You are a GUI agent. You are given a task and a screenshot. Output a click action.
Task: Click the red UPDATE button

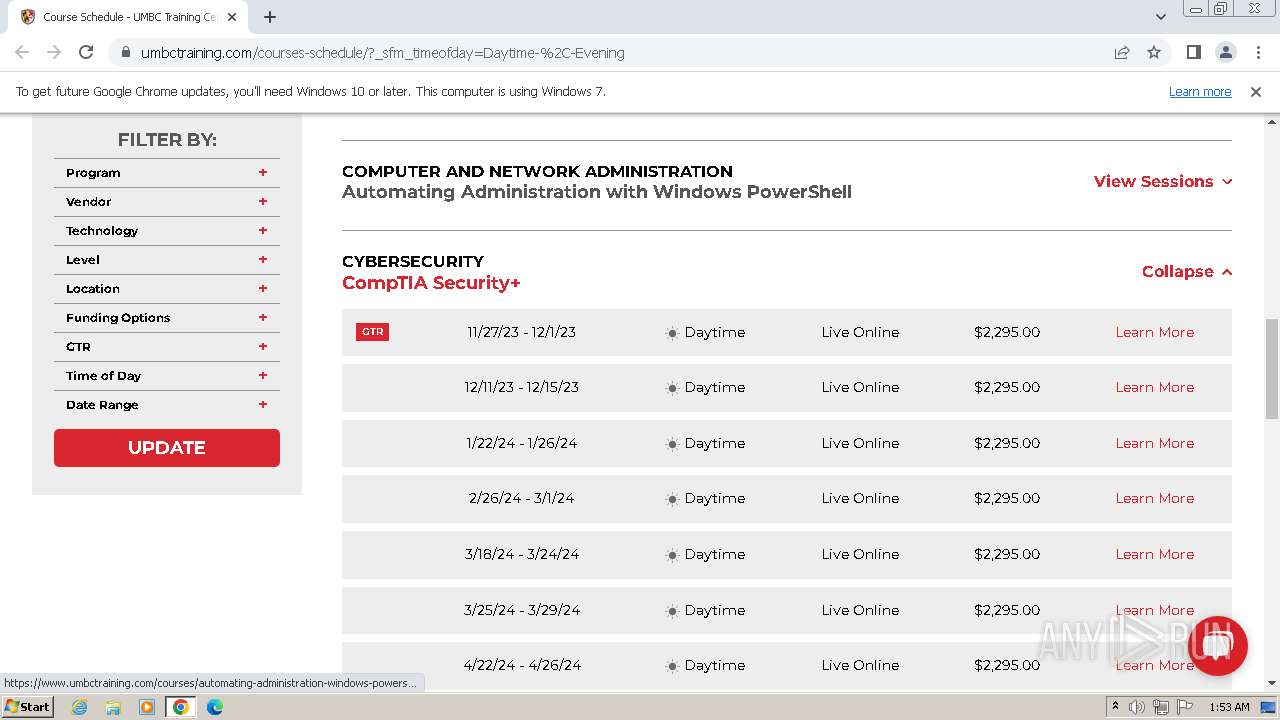pos(167,448)
